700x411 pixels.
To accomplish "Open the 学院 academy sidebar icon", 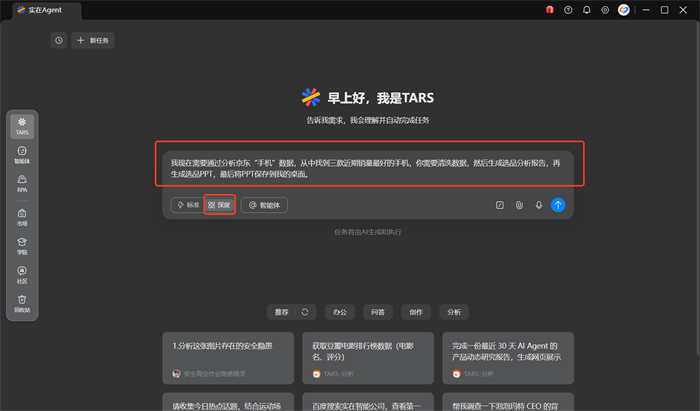I will point(22,245).
